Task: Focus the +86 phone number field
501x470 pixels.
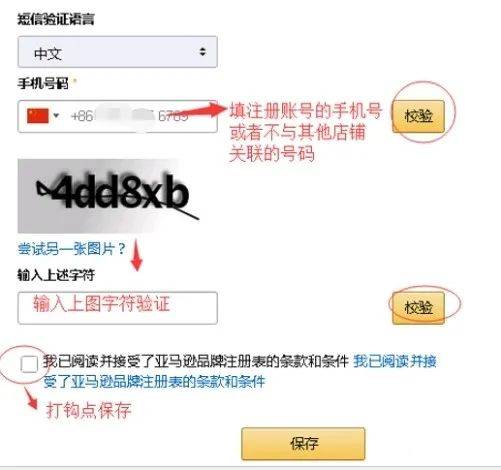Action: [117, 116]
